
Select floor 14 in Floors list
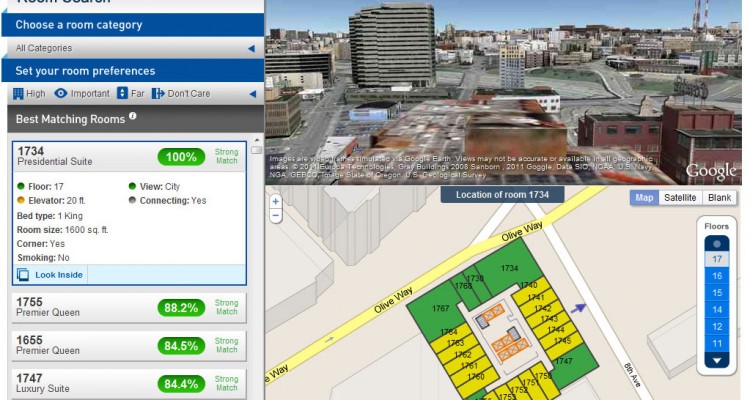click(716, 310)
